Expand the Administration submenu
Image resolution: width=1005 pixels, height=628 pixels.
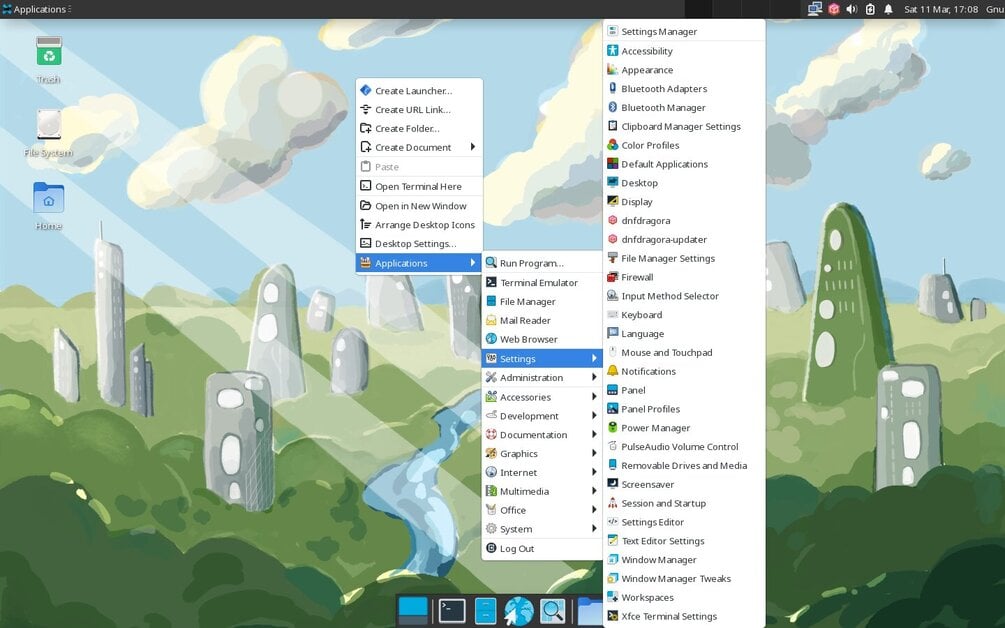coord(542,377)
